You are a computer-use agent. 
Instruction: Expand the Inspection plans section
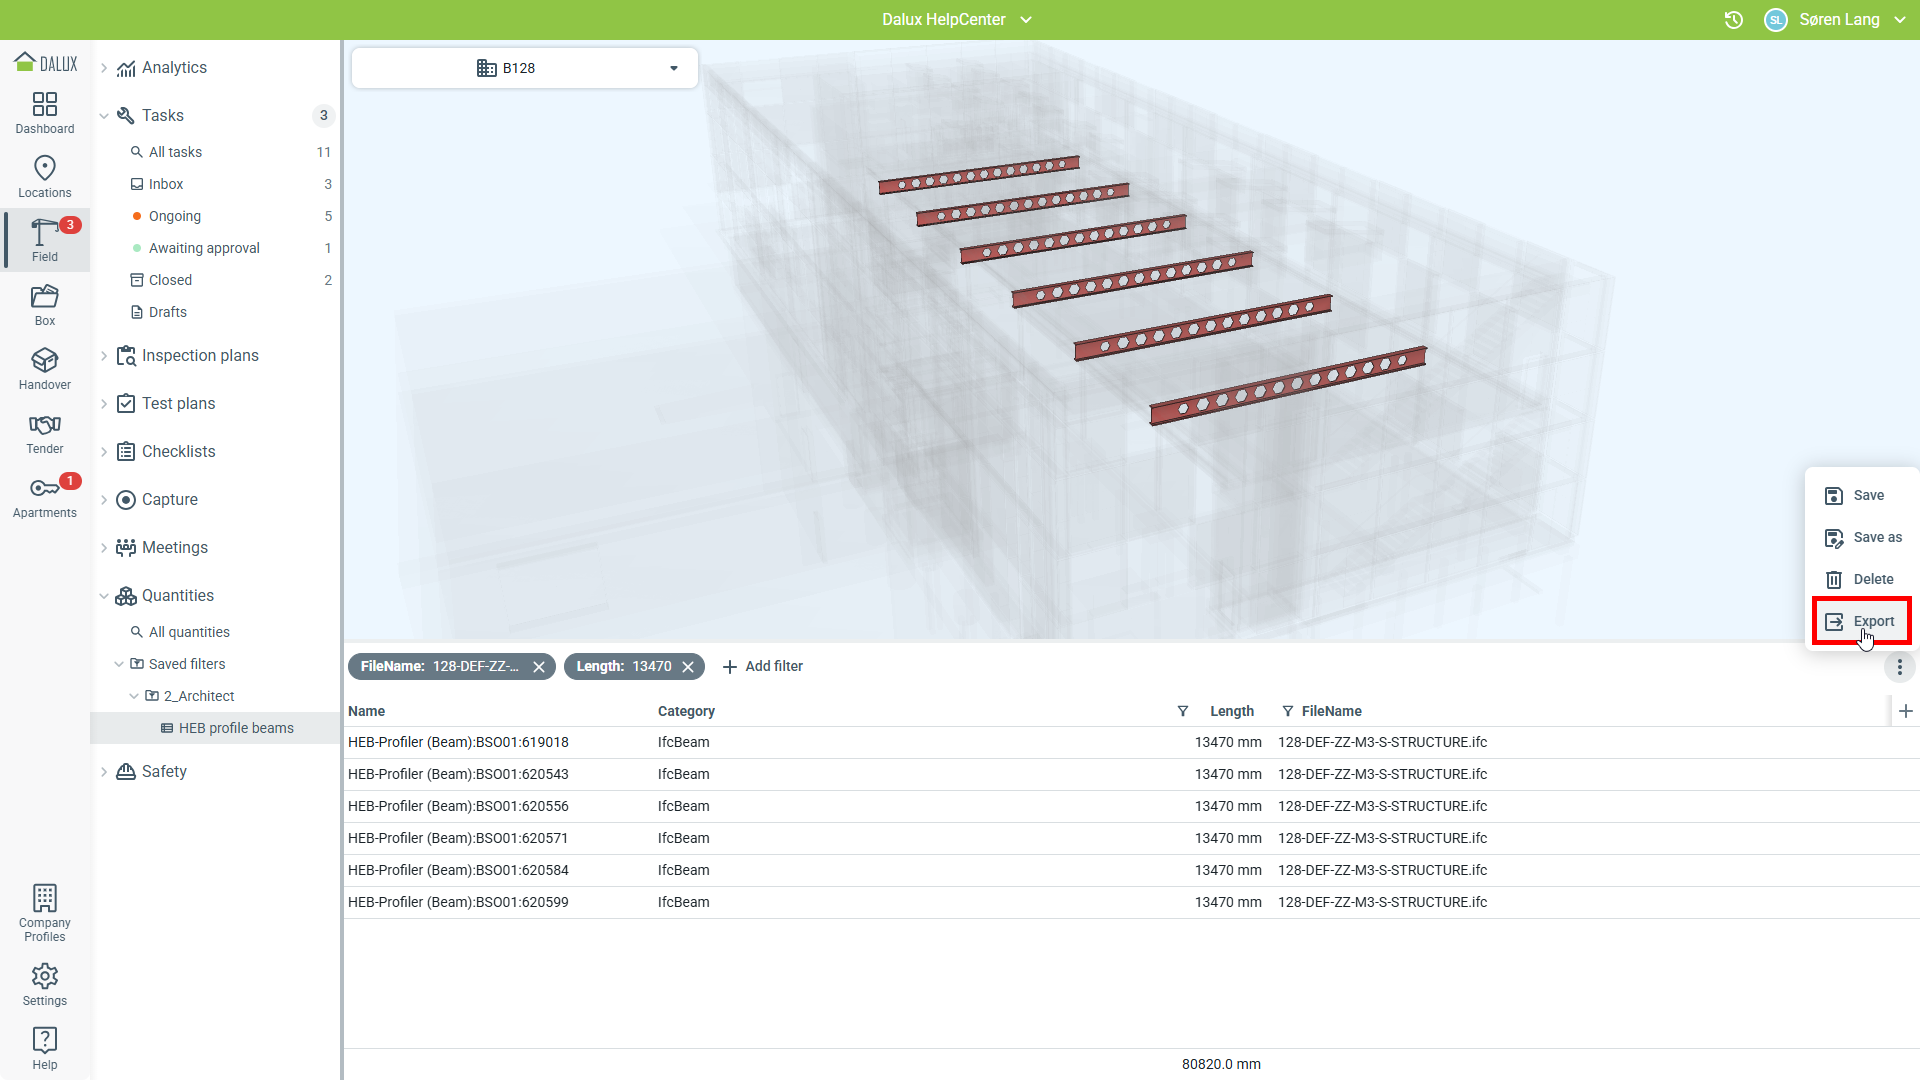coord(104,356)
